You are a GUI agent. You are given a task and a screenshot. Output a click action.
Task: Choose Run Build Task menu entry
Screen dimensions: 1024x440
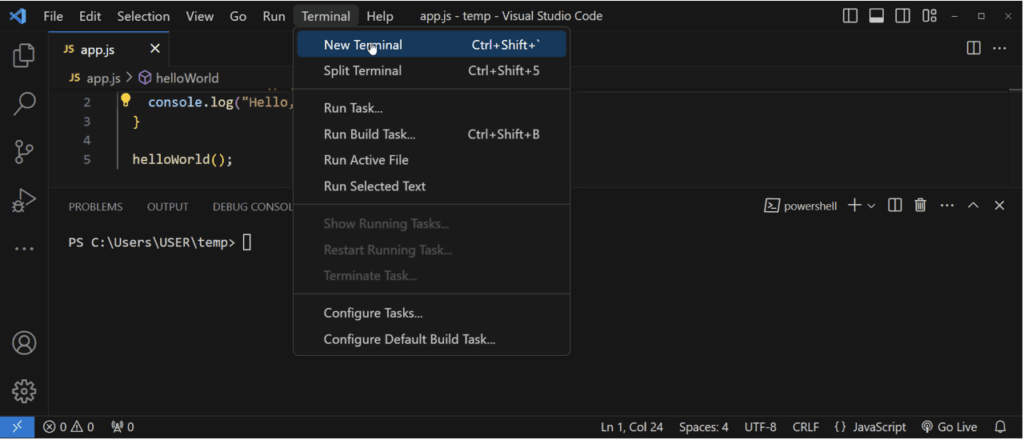[x=369, y=134]
